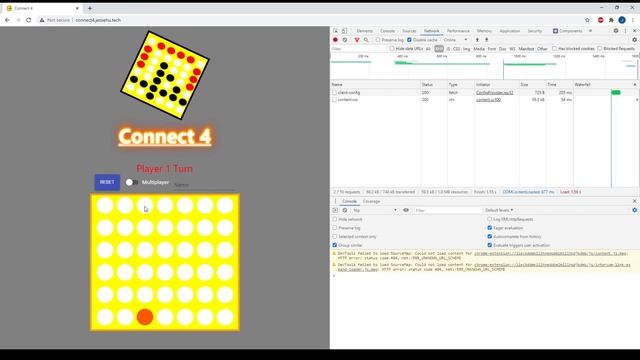Image resolution: width=640 pixels, height=360 pixels.
Task: Click the browser back arrow
Action: click(7, 20)
